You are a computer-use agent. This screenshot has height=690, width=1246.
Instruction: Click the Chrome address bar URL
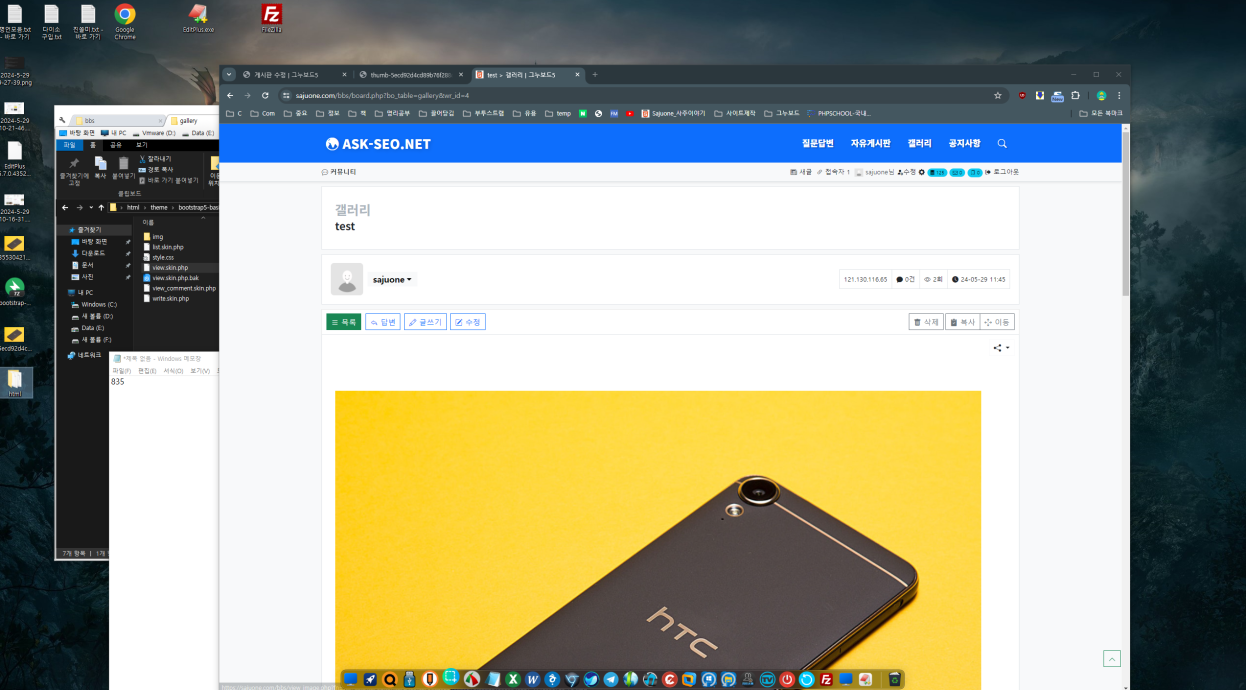pos(382,95)
